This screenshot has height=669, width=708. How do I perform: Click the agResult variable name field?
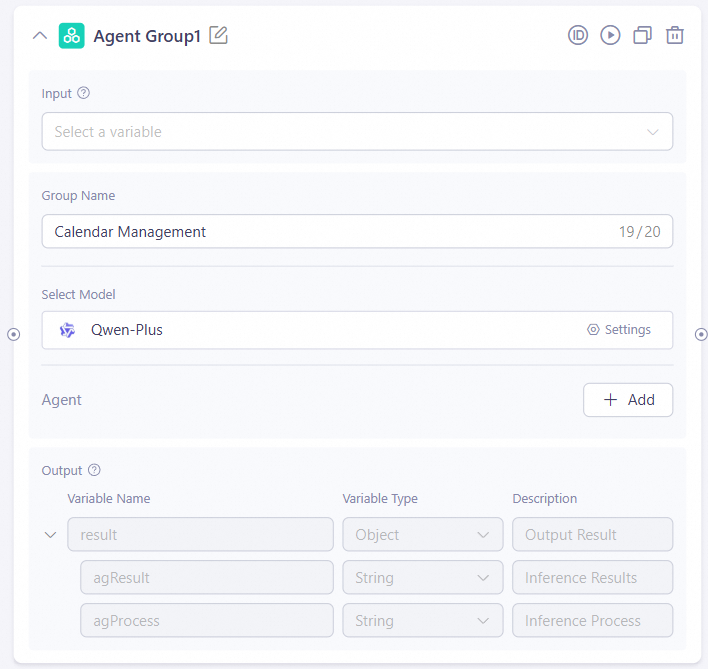[x=207, y=577]
